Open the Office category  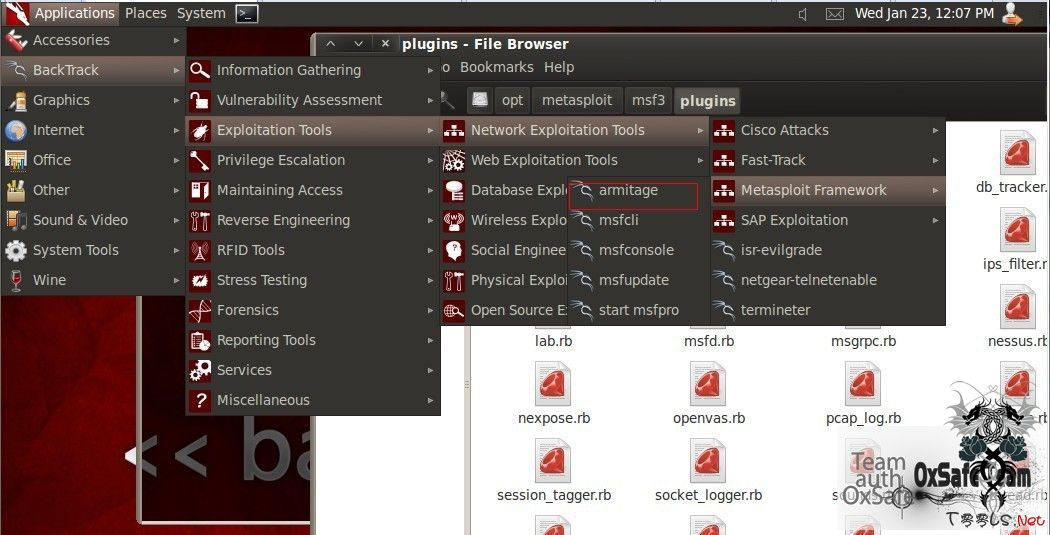tap(93, 160)
